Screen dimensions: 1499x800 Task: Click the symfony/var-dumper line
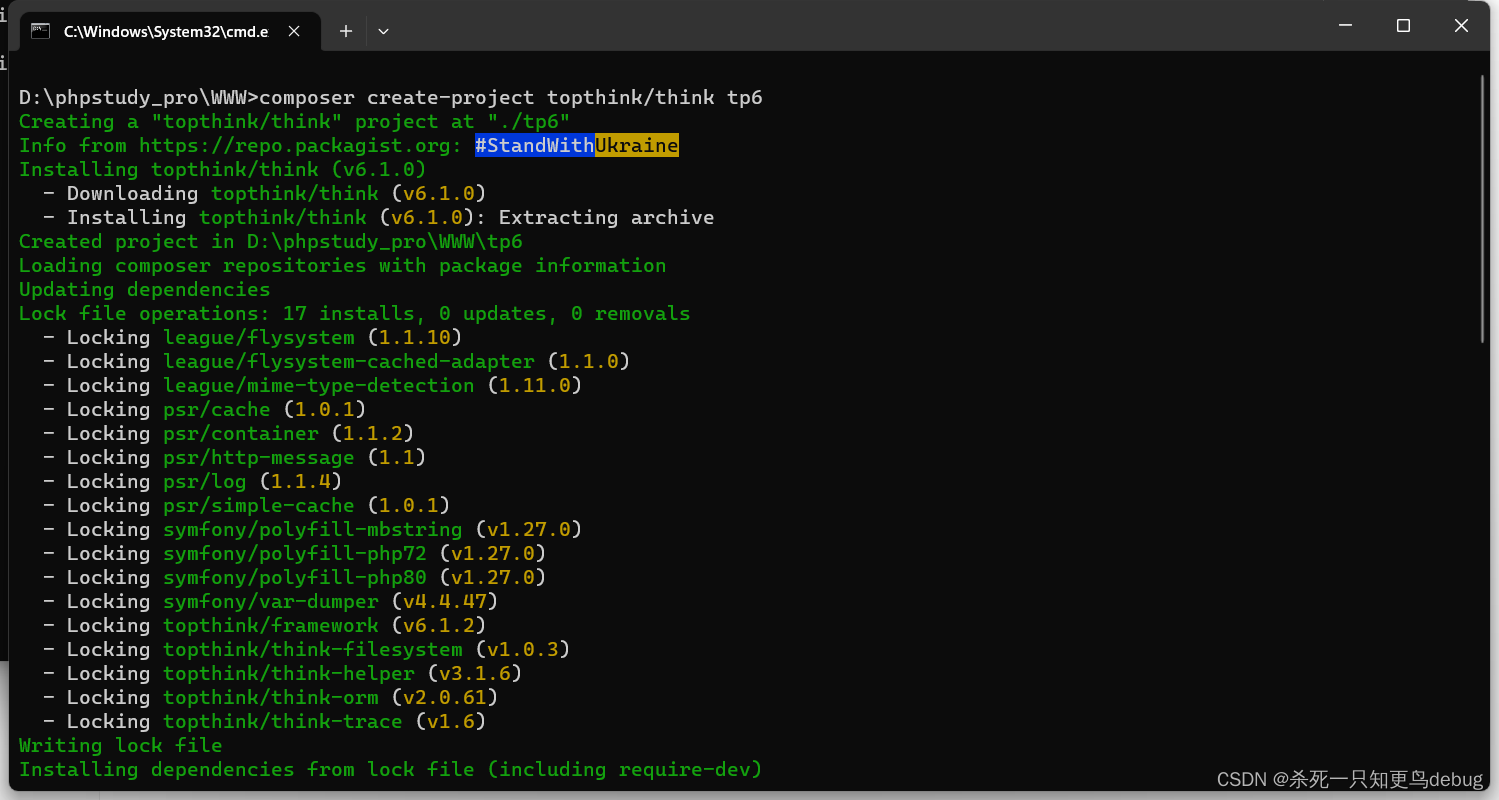(x=272, y=601)
